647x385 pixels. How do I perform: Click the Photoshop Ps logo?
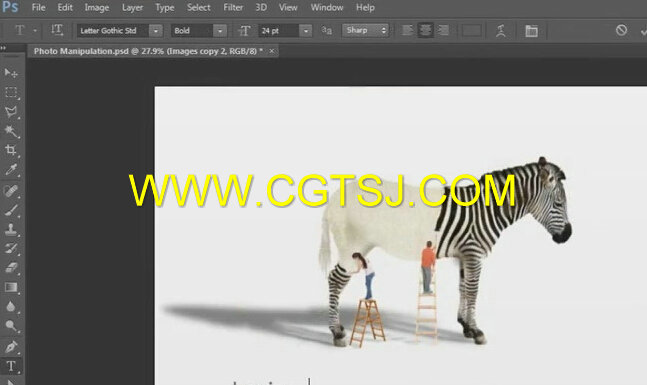pos(10,7)
